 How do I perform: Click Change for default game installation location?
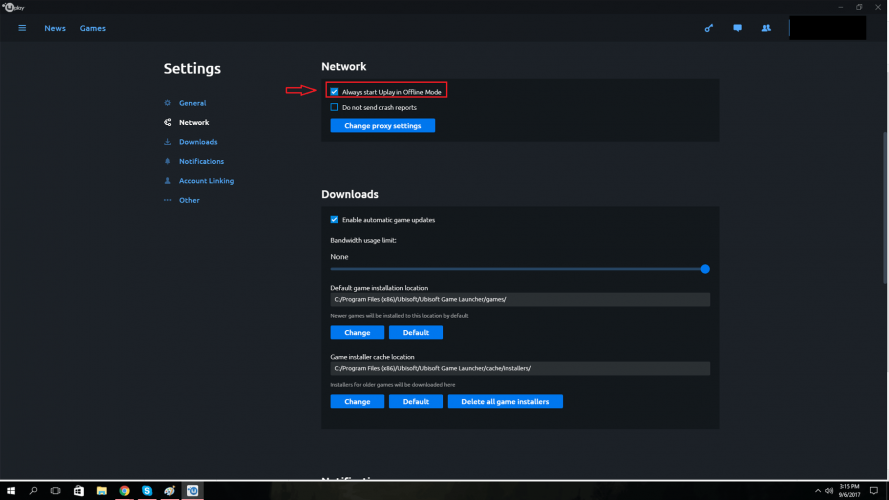[357, 332]
